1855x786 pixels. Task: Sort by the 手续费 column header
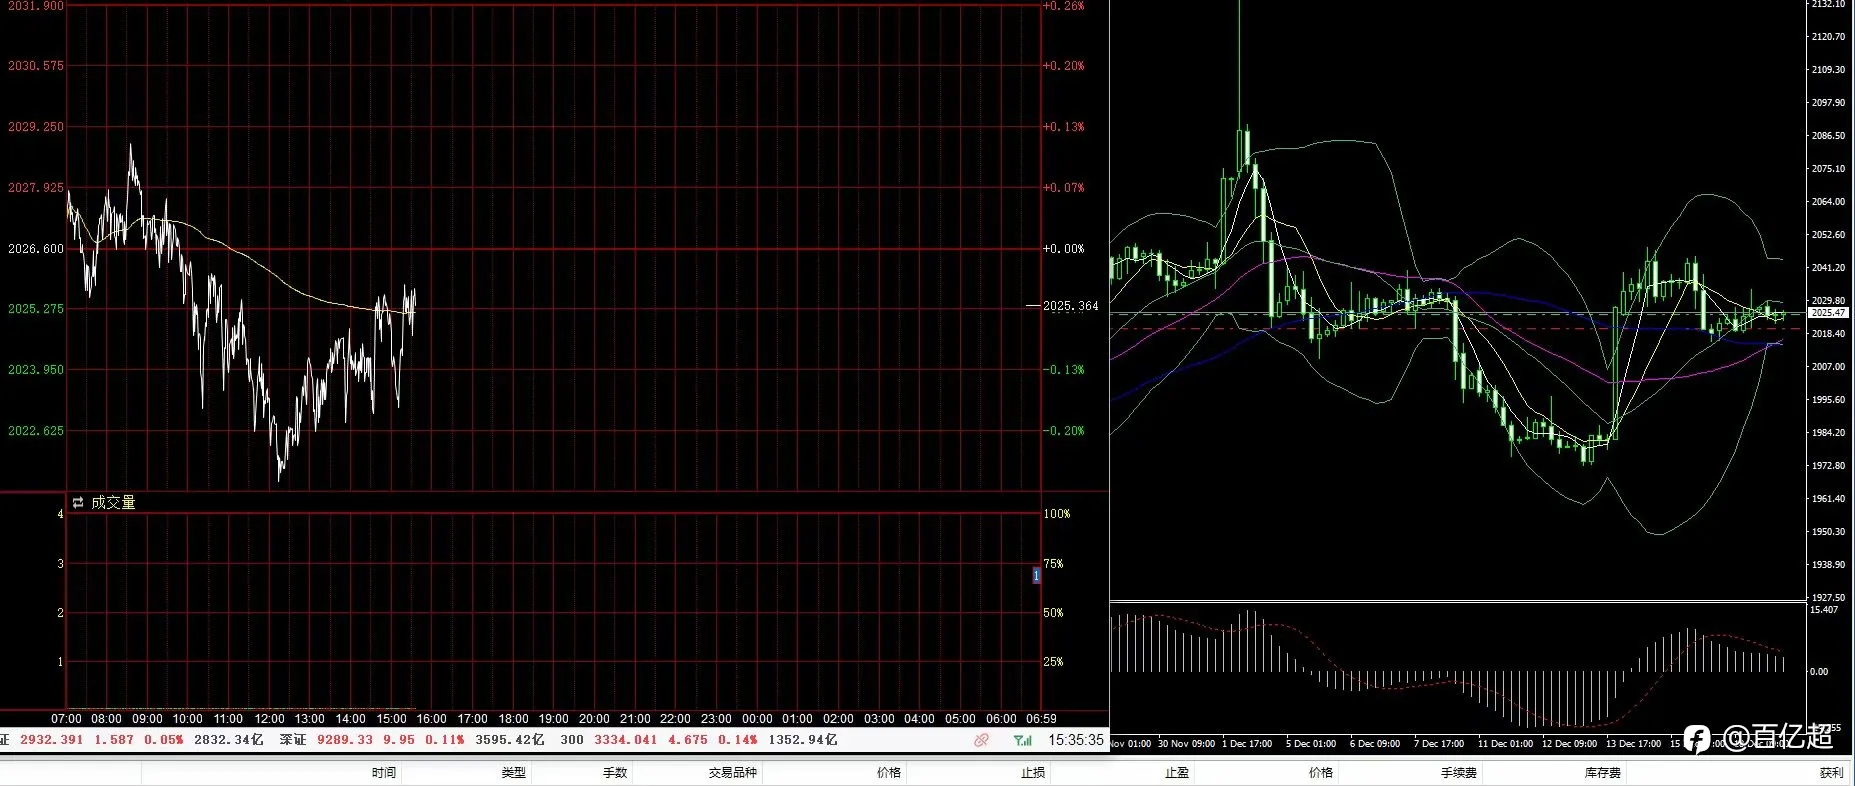1459,773
